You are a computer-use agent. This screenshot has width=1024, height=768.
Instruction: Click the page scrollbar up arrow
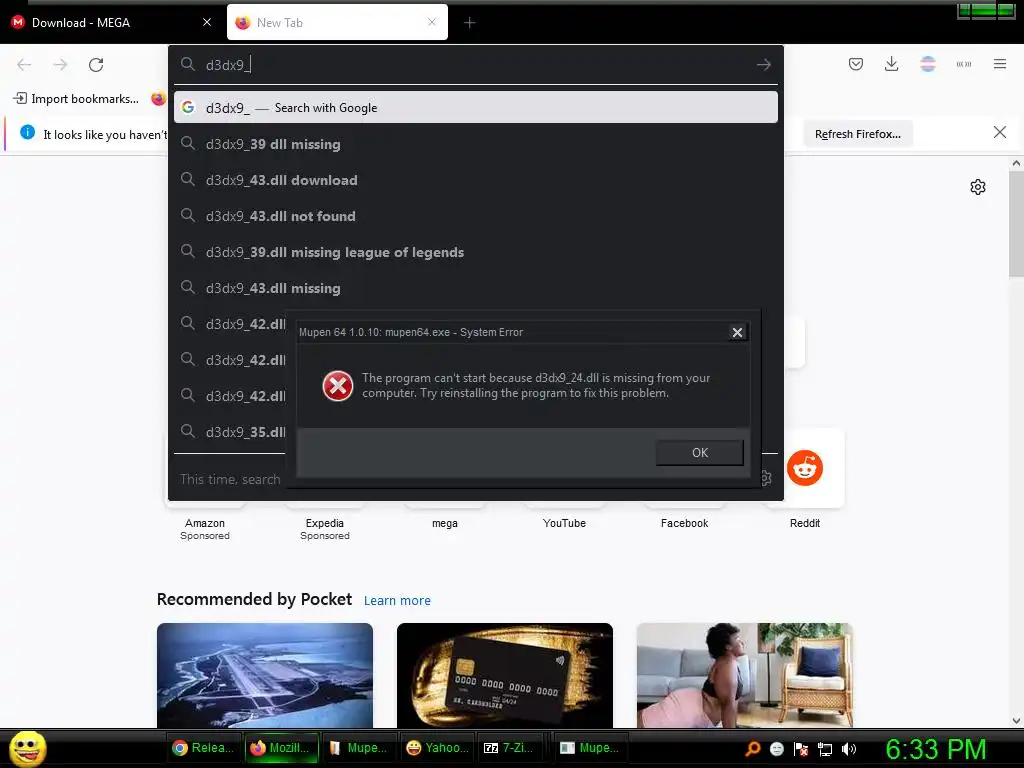point(1016,163)
